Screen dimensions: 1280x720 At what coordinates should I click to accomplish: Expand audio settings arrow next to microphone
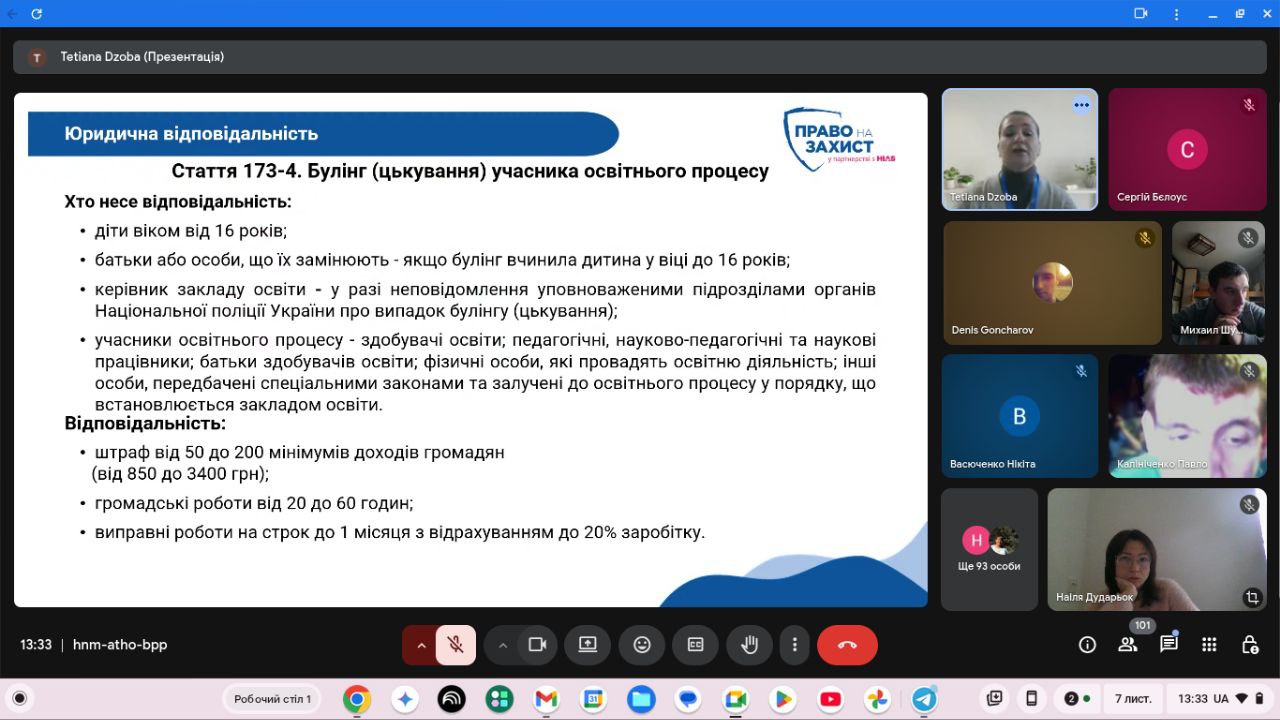click(x=421, y=645)
